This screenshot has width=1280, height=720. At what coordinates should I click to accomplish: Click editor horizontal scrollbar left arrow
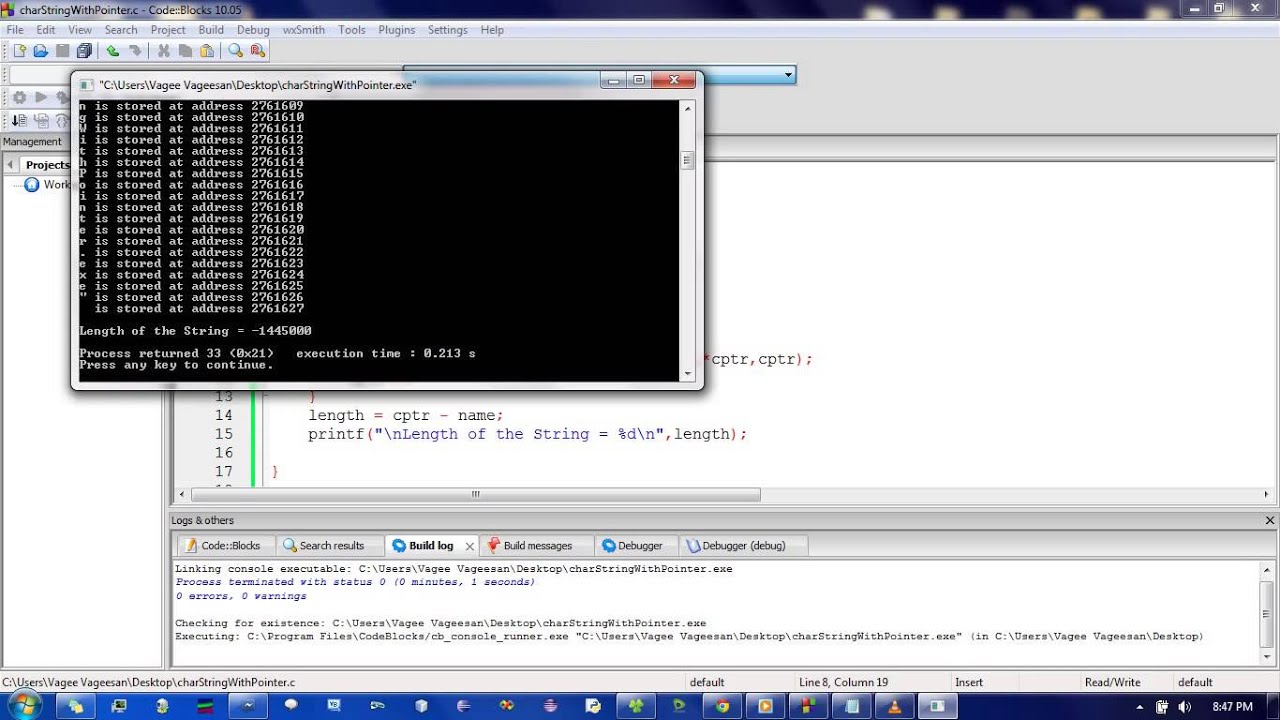pyautogui.click(x=181, y=494)
